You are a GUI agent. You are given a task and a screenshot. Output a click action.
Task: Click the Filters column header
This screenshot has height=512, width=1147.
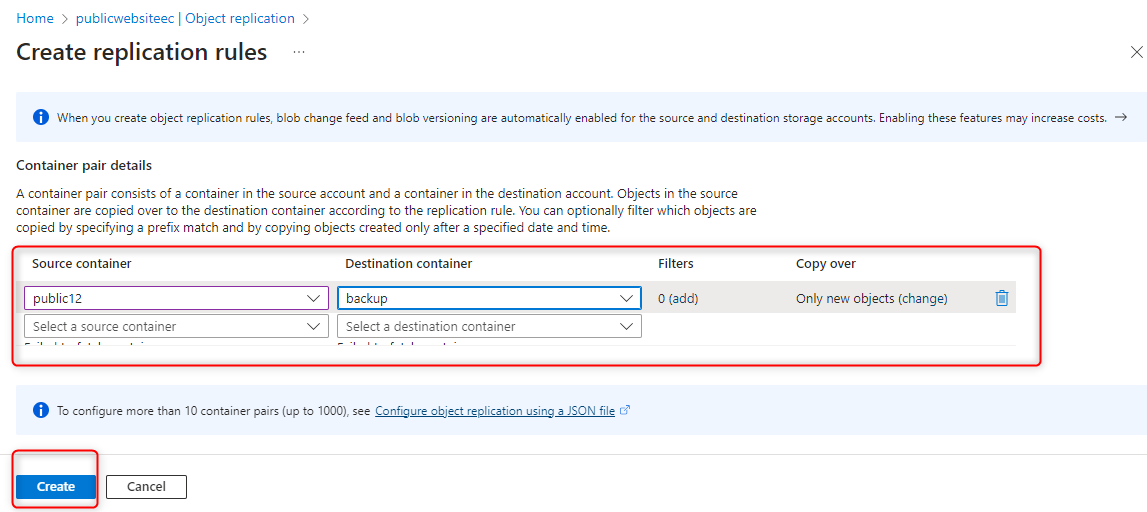676,264
